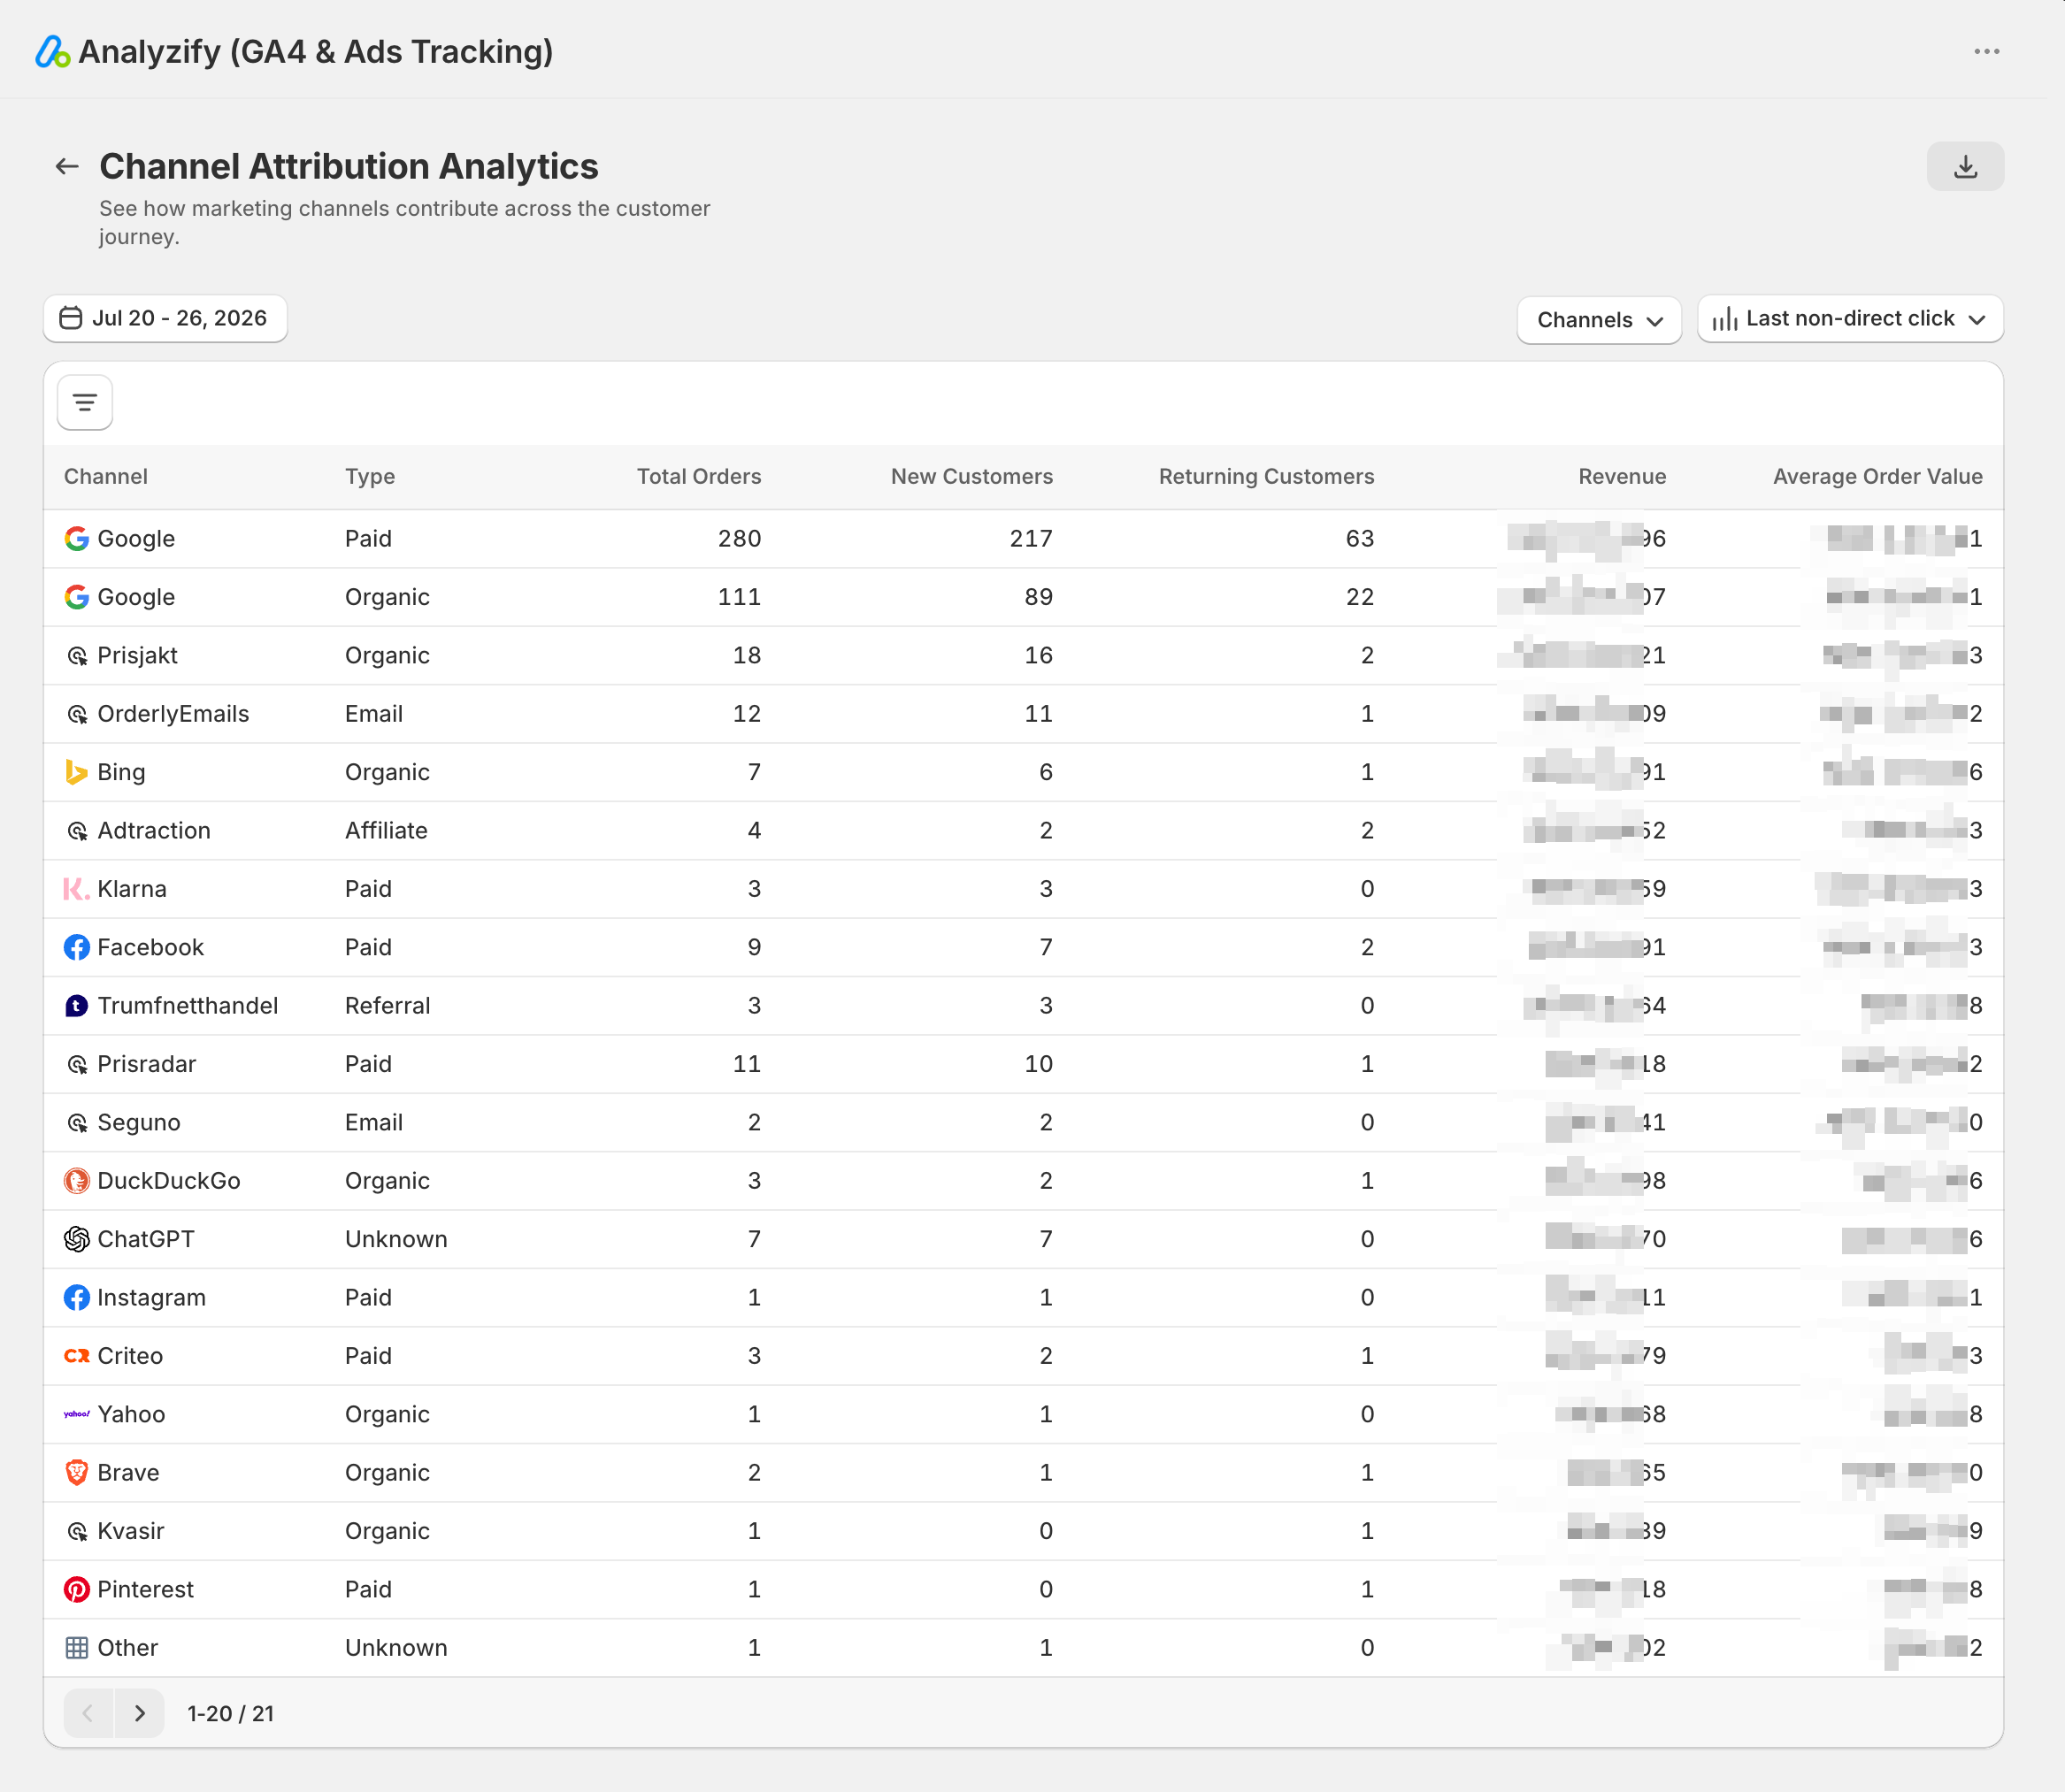Click the Analyzify app logo icon
2065x1792 pixels.
(52, 51)
